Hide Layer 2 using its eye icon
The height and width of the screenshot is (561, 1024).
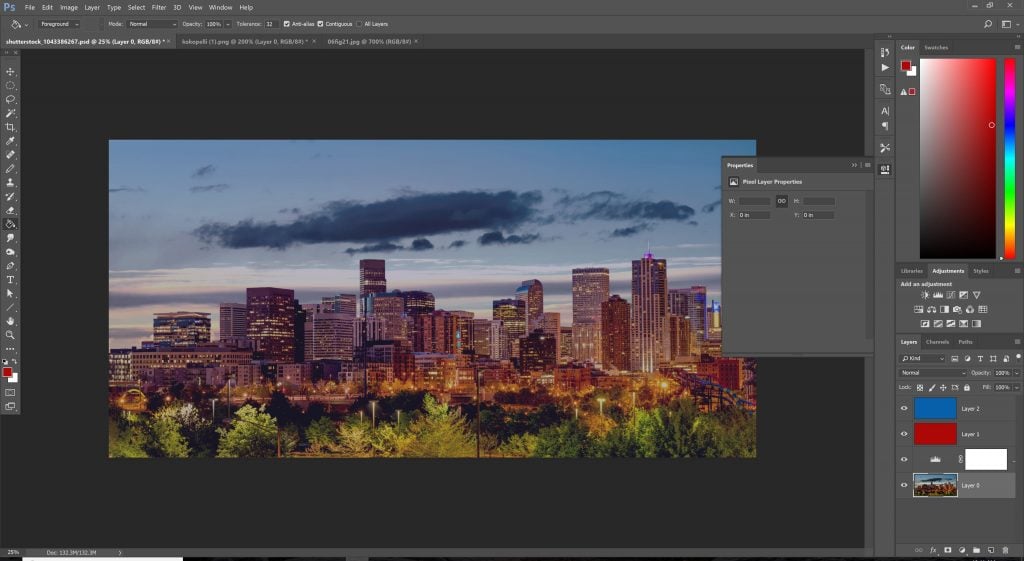point(904,408)
